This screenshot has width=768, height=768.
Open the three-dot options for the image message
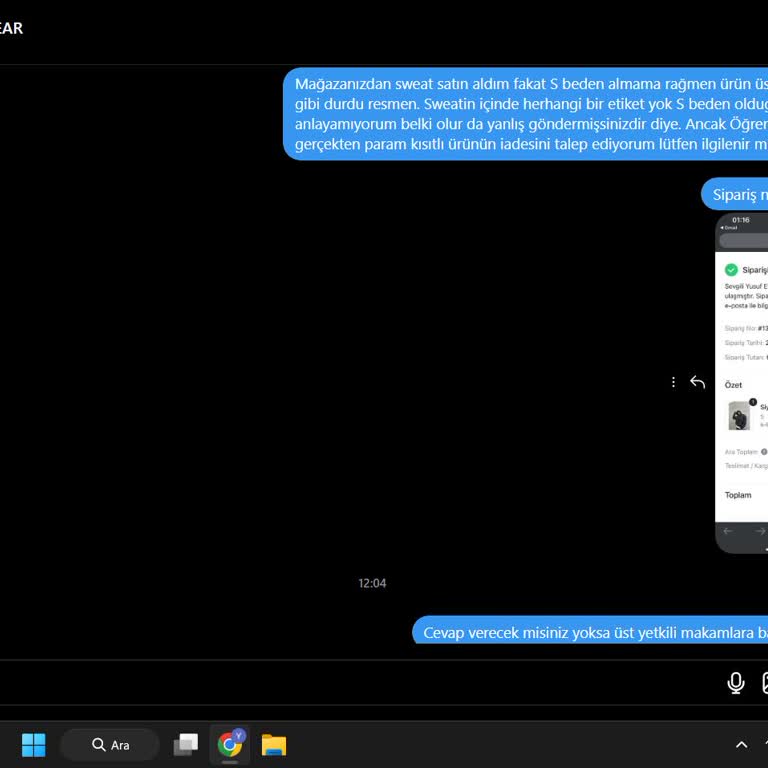(x=673, y=382)
